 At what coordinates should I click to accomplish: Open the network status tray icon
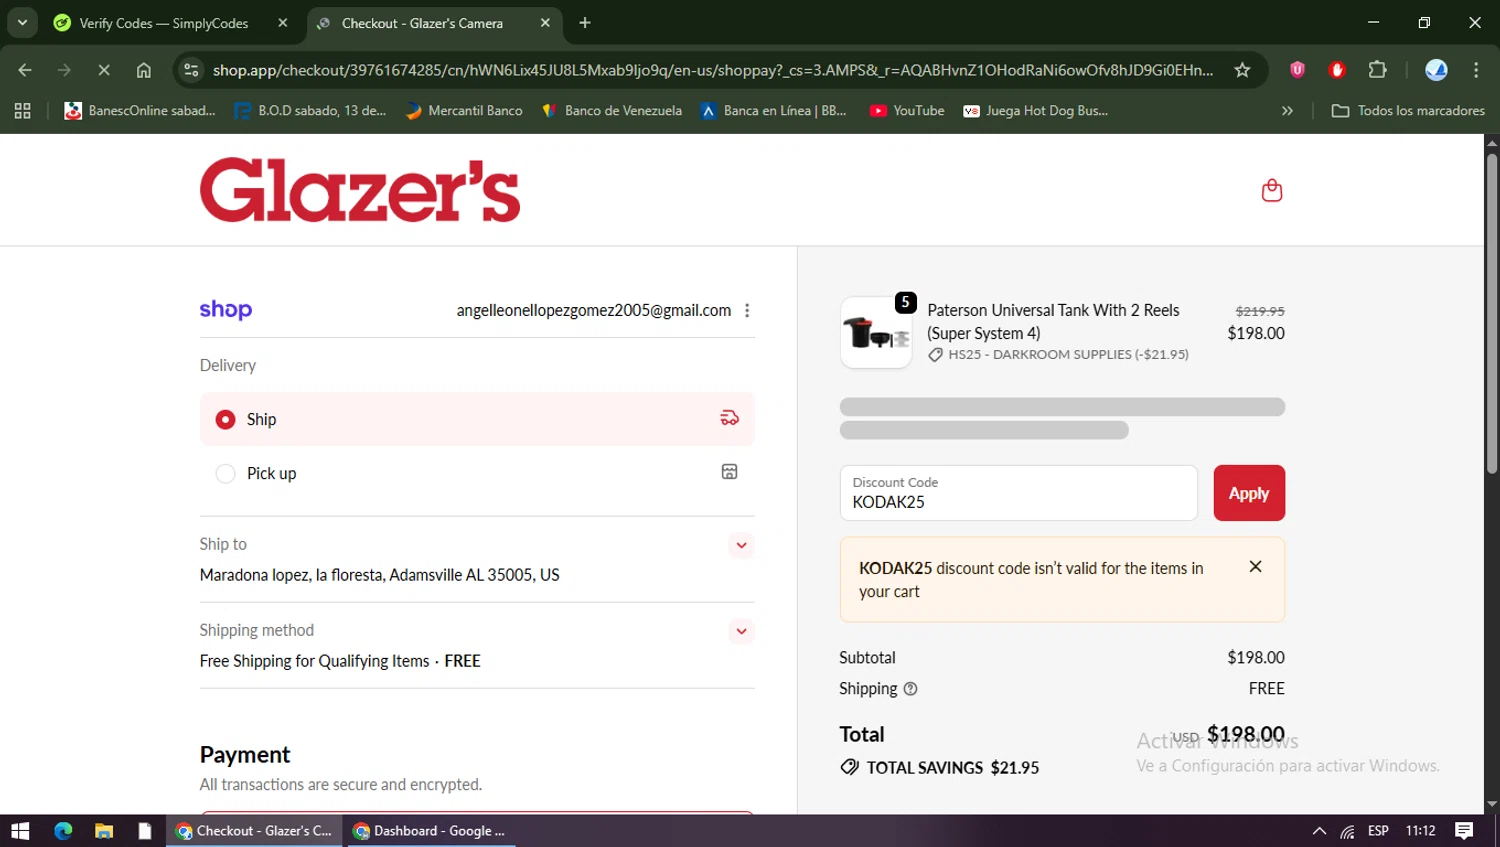click(1348, 831)
